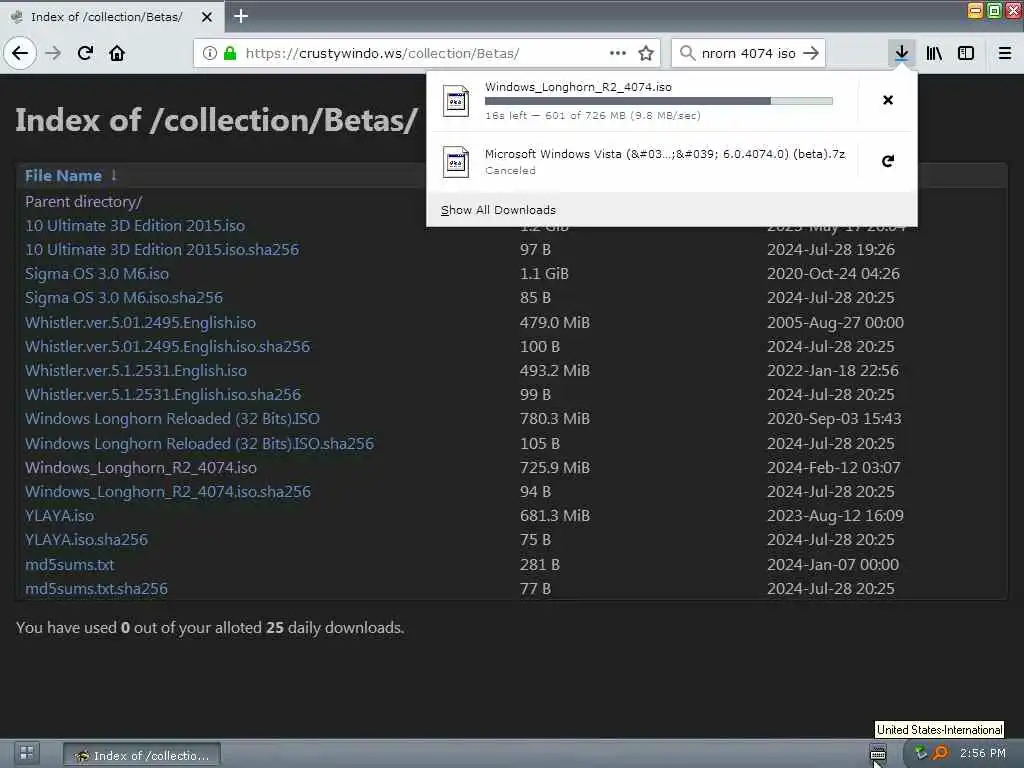1024x768 pixels.
Task: Download Sigma OS 3.0 M6.iso
Action: pyautogui.click(x=97, y=273)
